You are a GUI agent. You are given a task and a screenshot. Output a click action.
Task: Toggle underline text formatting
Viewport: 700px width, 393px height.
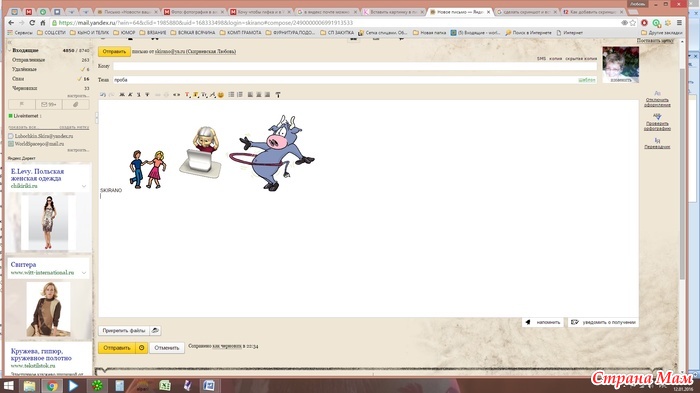[139, 95]
